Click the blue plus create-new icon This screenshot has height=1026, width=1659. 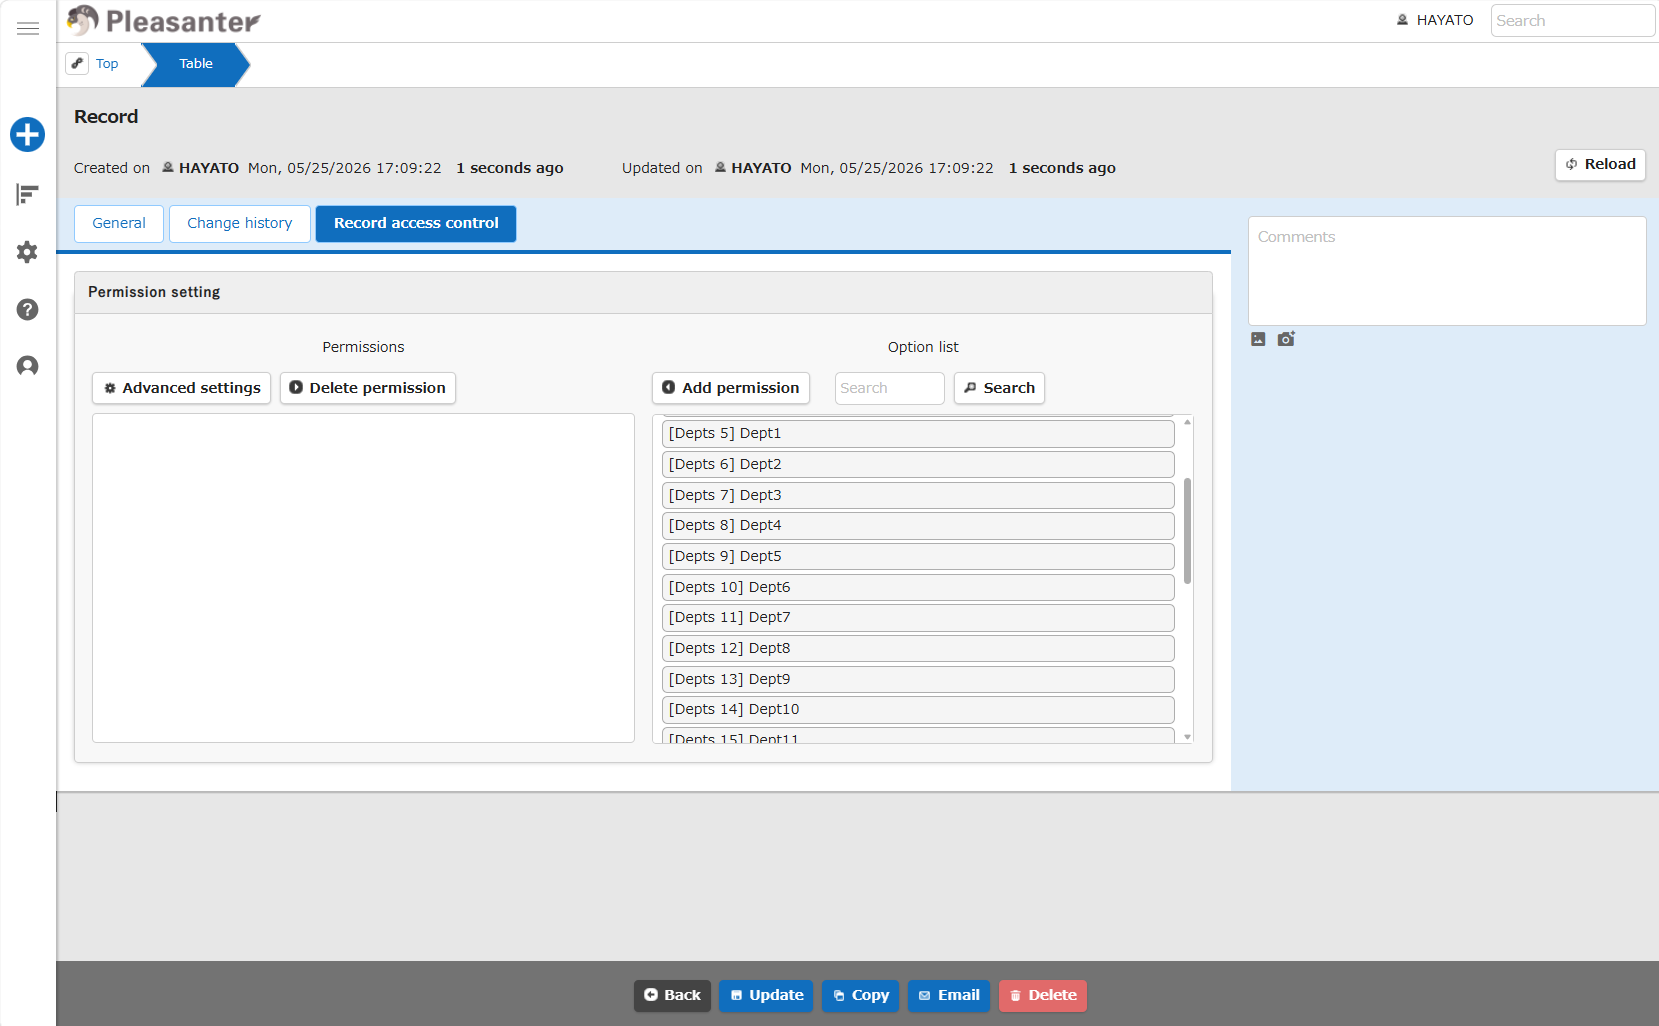tap(28, 134)
